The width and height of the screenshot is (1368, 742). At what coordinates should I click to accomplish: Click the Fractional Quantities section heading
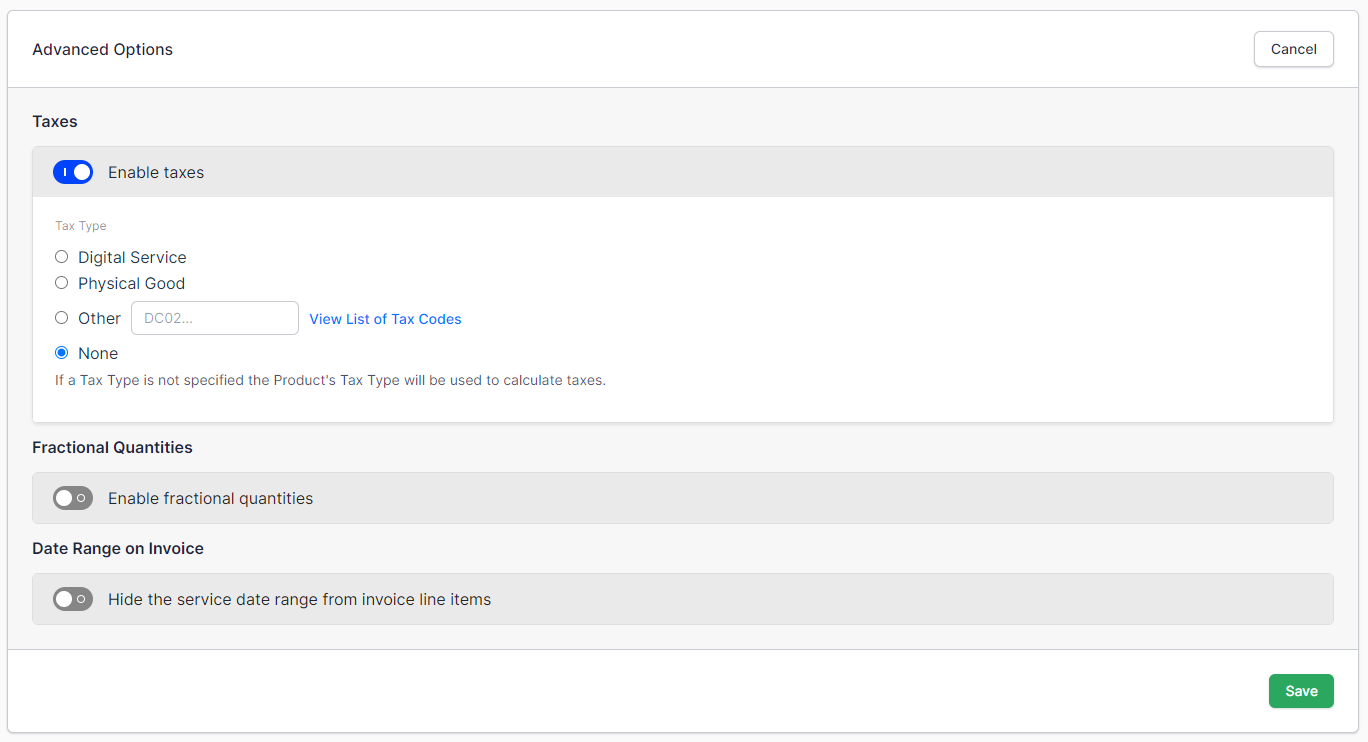[x=112, y=447]
